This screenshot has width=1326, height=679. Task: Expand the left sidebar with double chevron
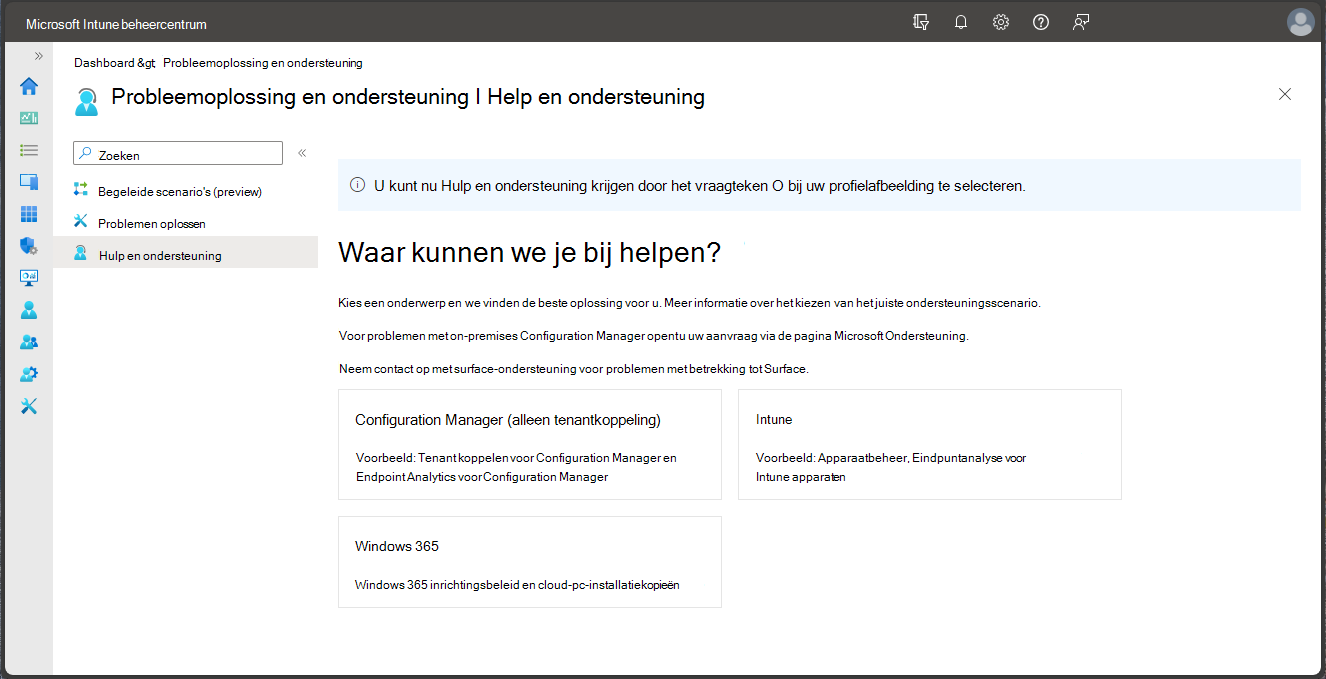[x=39, y=56]
